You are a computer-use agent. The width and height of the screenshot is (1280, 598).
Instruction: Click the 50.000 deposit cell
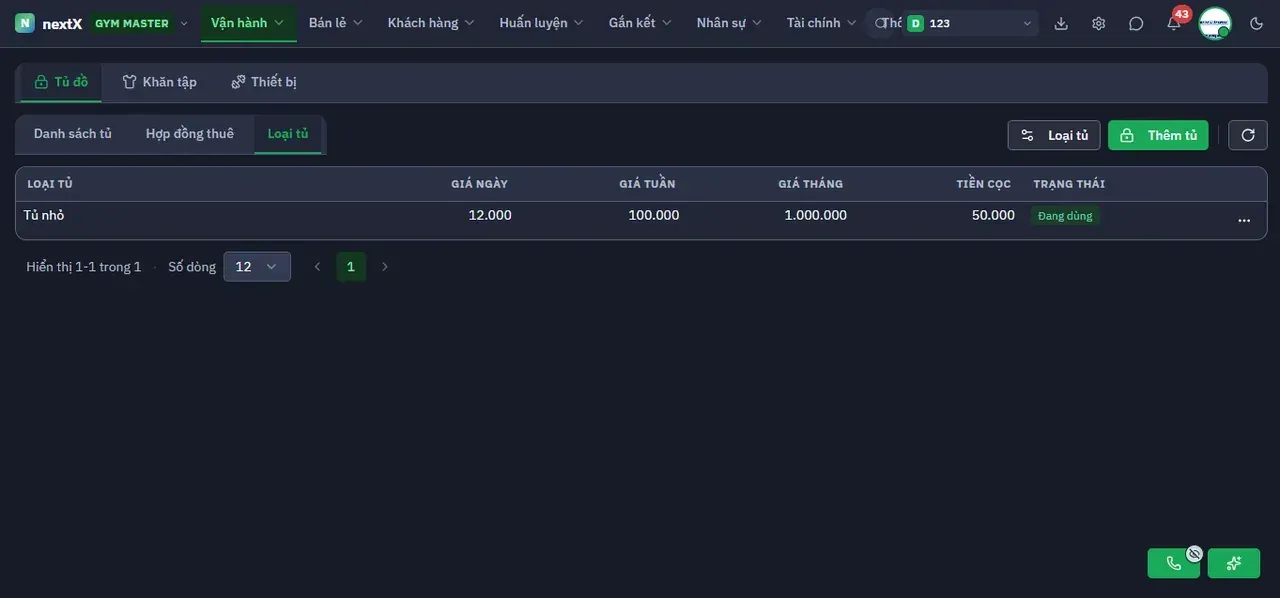click(993, 215)
